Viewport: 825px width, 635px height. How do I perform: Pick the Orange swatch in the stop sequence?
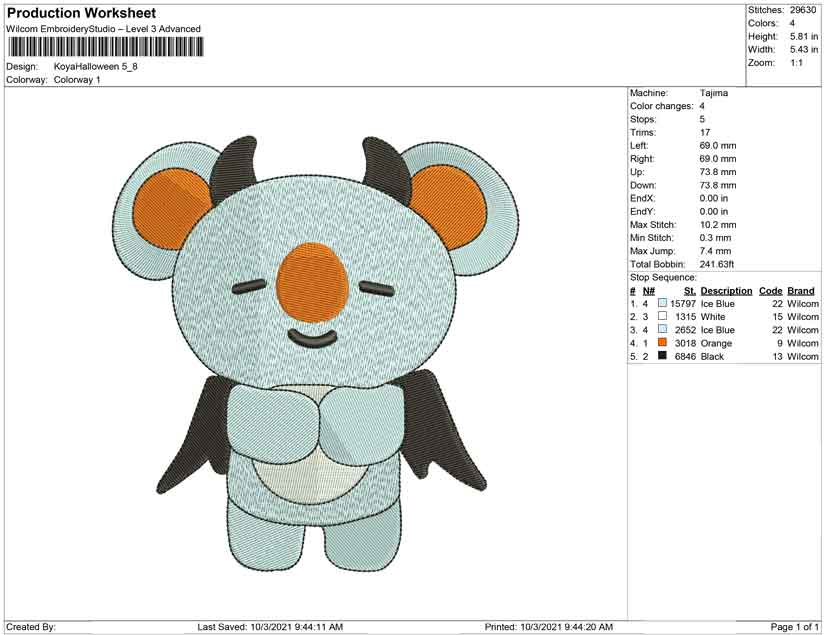point(662,342)
